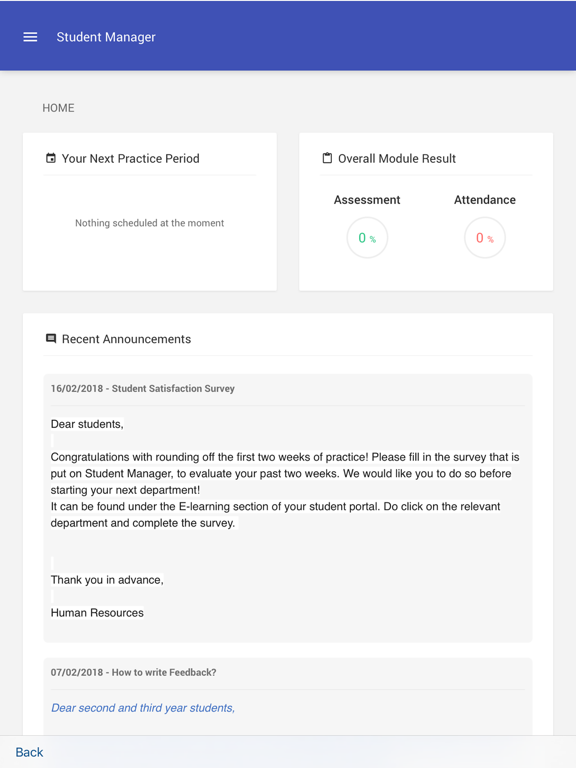Select the Attendance 0% circular gauge
The height and width of the screenshot is (768, 576).
pos(484,238)
